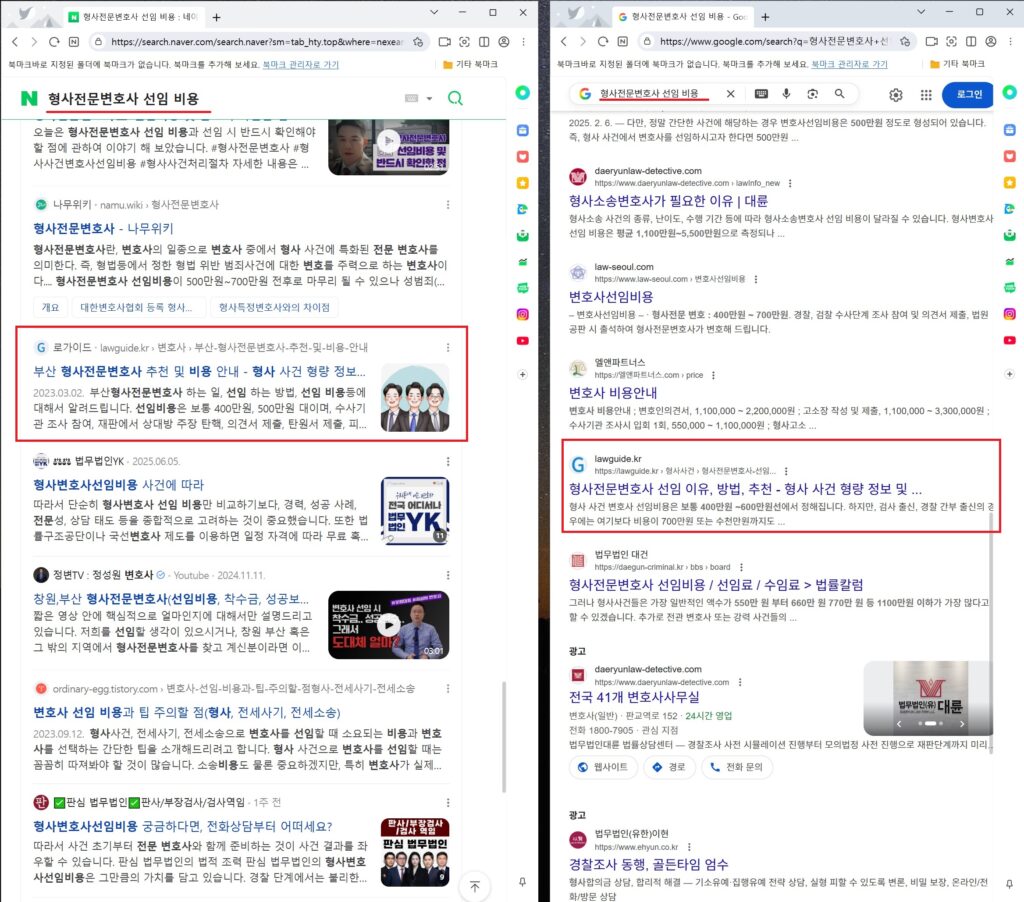Open 변호사선임비용 law-seoul.com result
This screenshot has width=1024, height=902.
click(611, 297)
